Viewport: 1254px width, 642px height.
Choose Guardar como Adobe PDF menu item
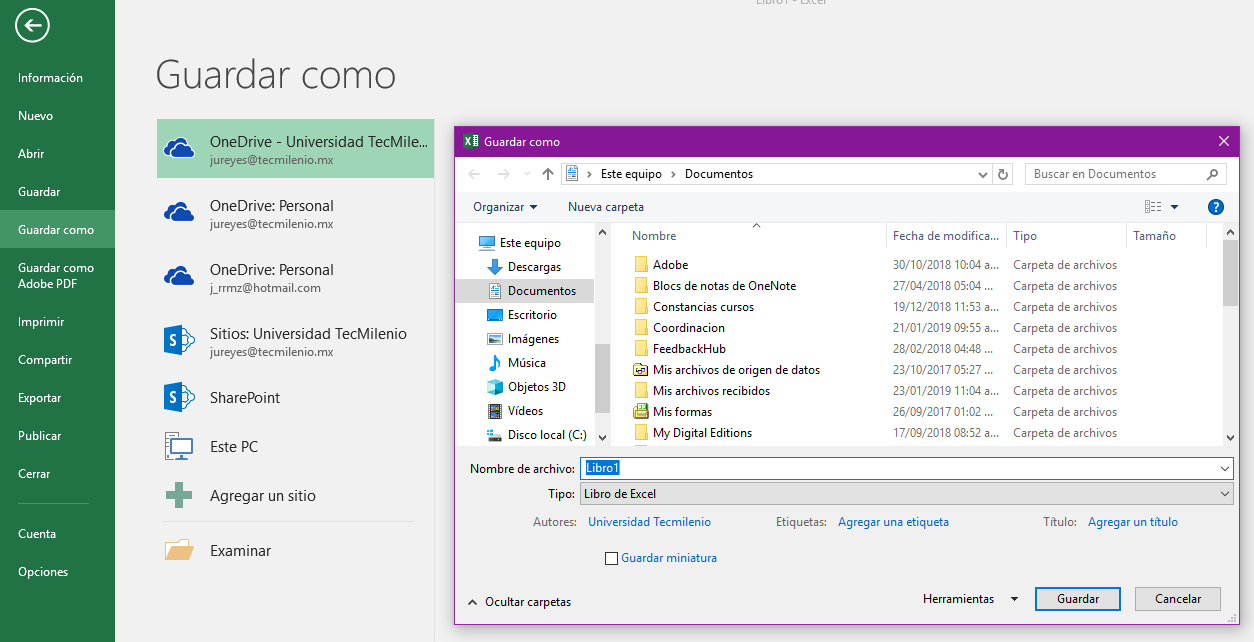tap(56, 276)
